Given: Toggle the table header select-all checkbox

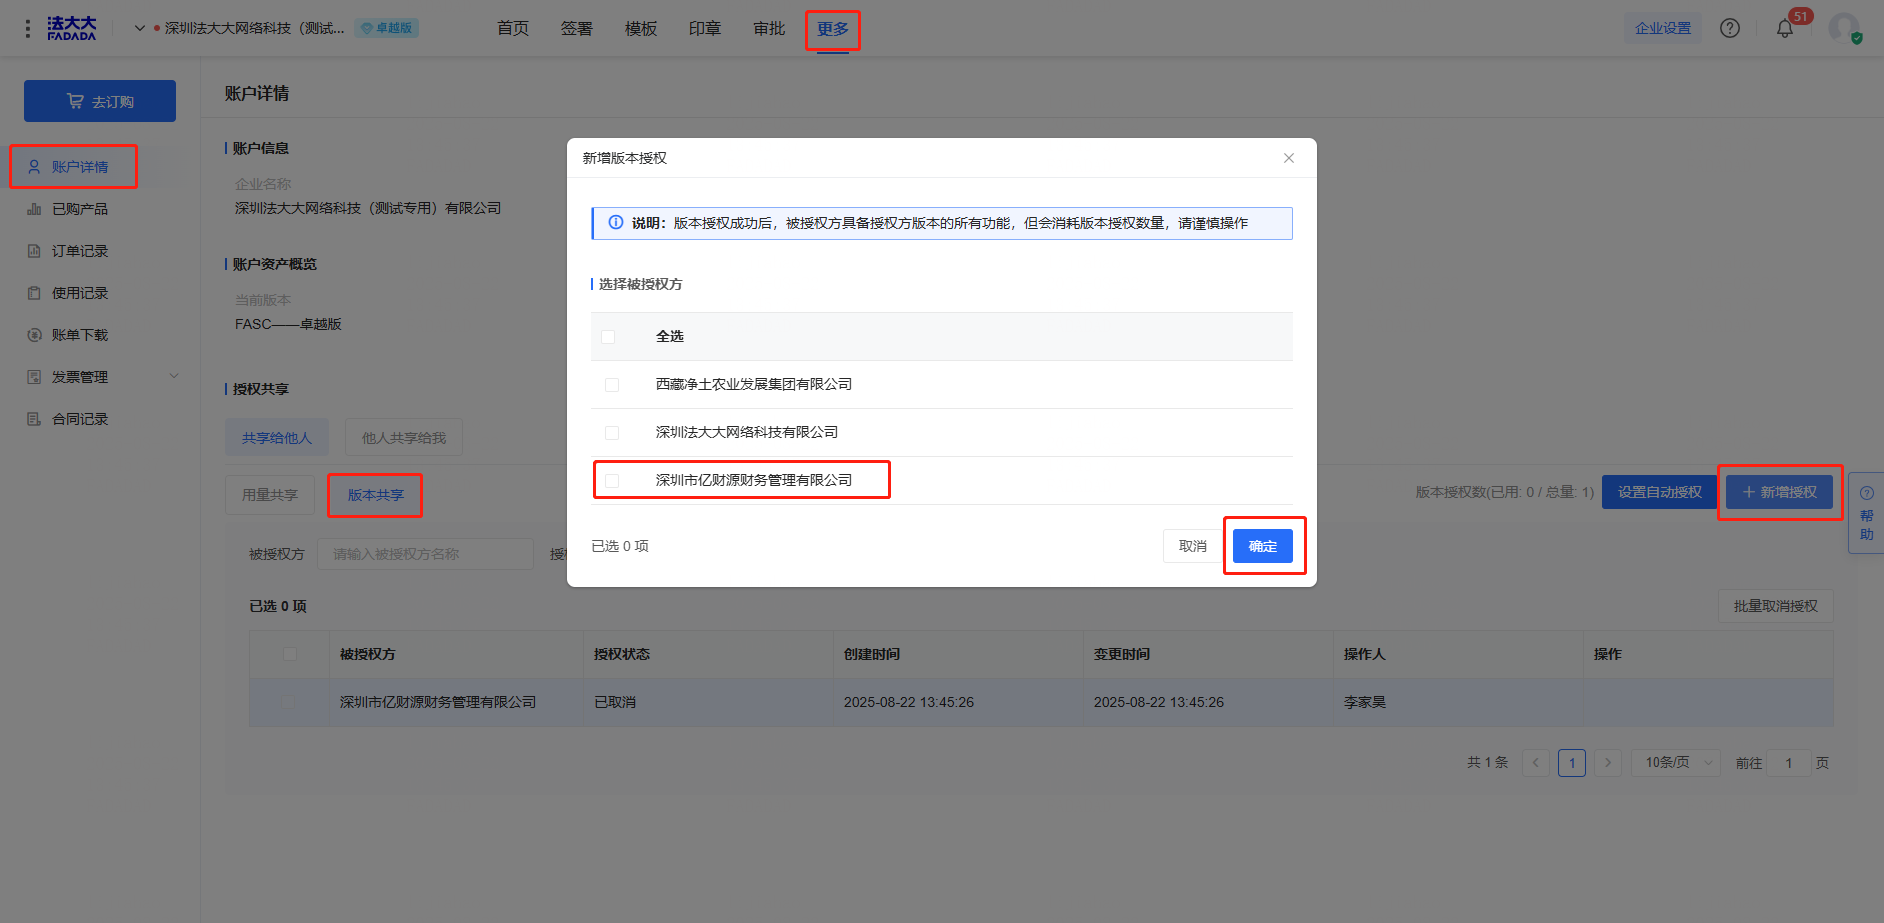Looking at the screenshot, I should click(290, 654).
